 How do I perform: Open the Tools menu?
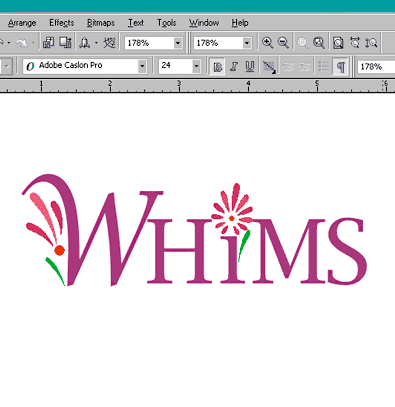pos(167,23)
